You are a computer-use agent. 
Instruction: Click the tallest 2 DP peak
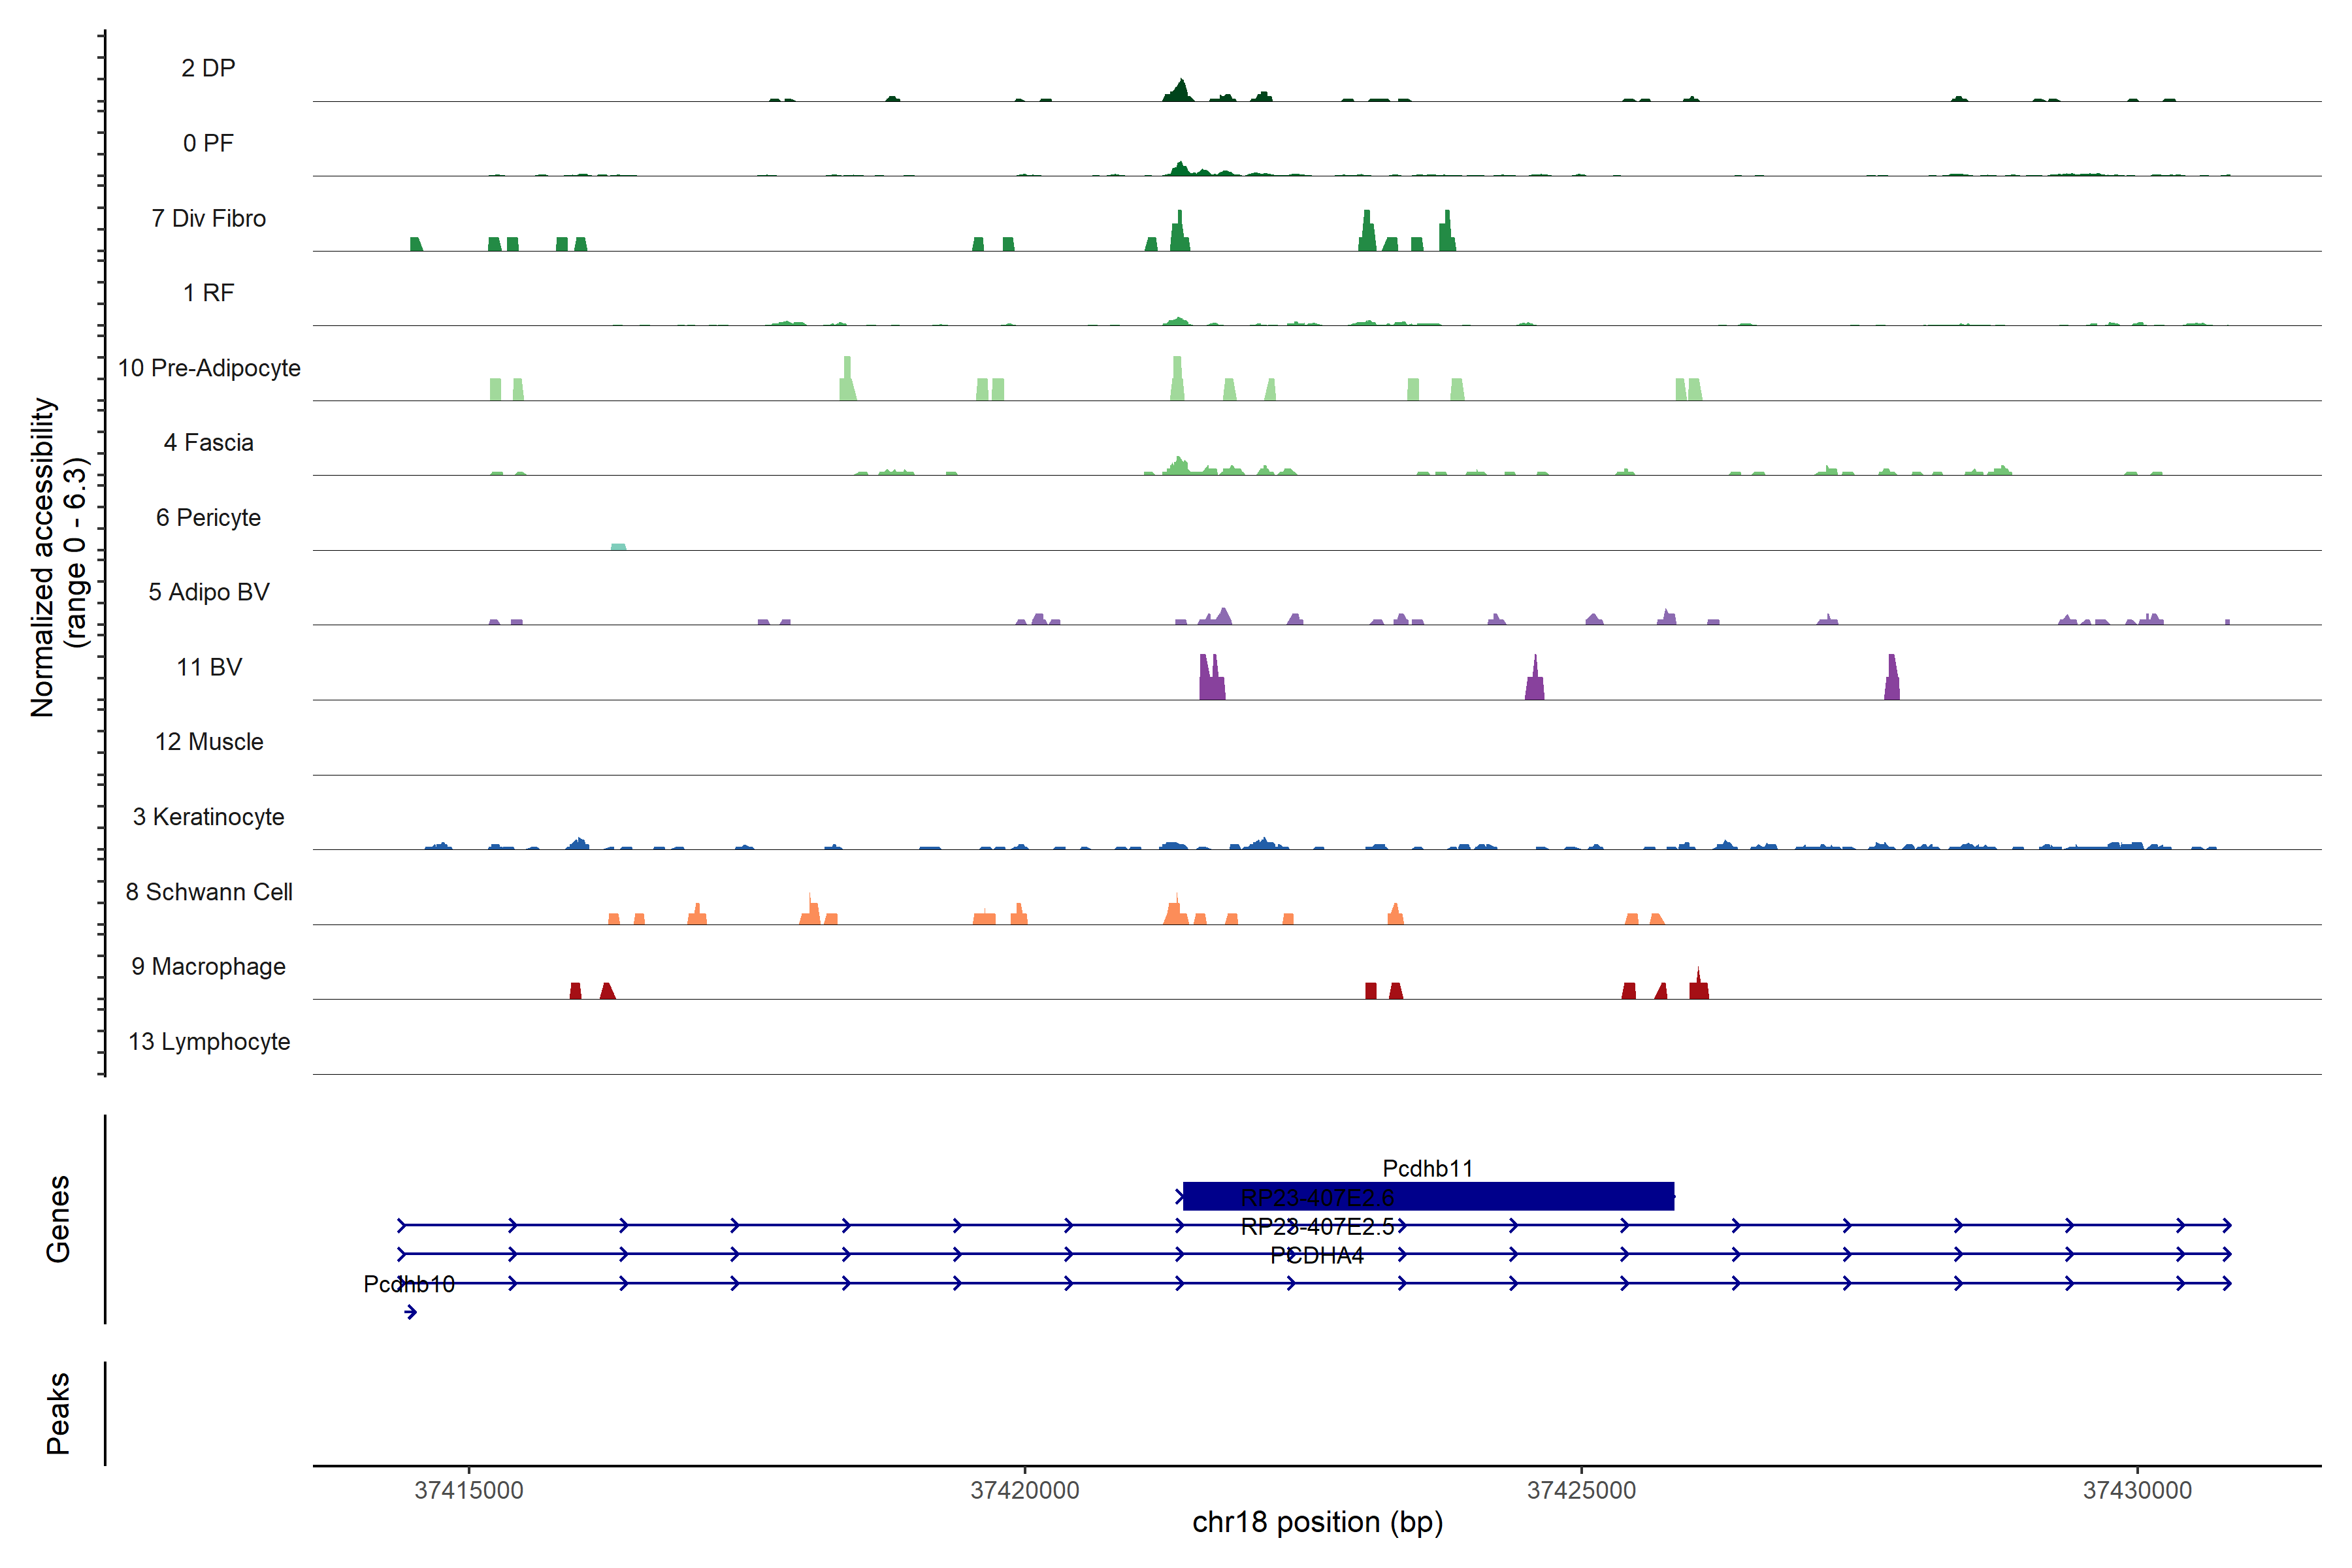tap(1181, 90)
